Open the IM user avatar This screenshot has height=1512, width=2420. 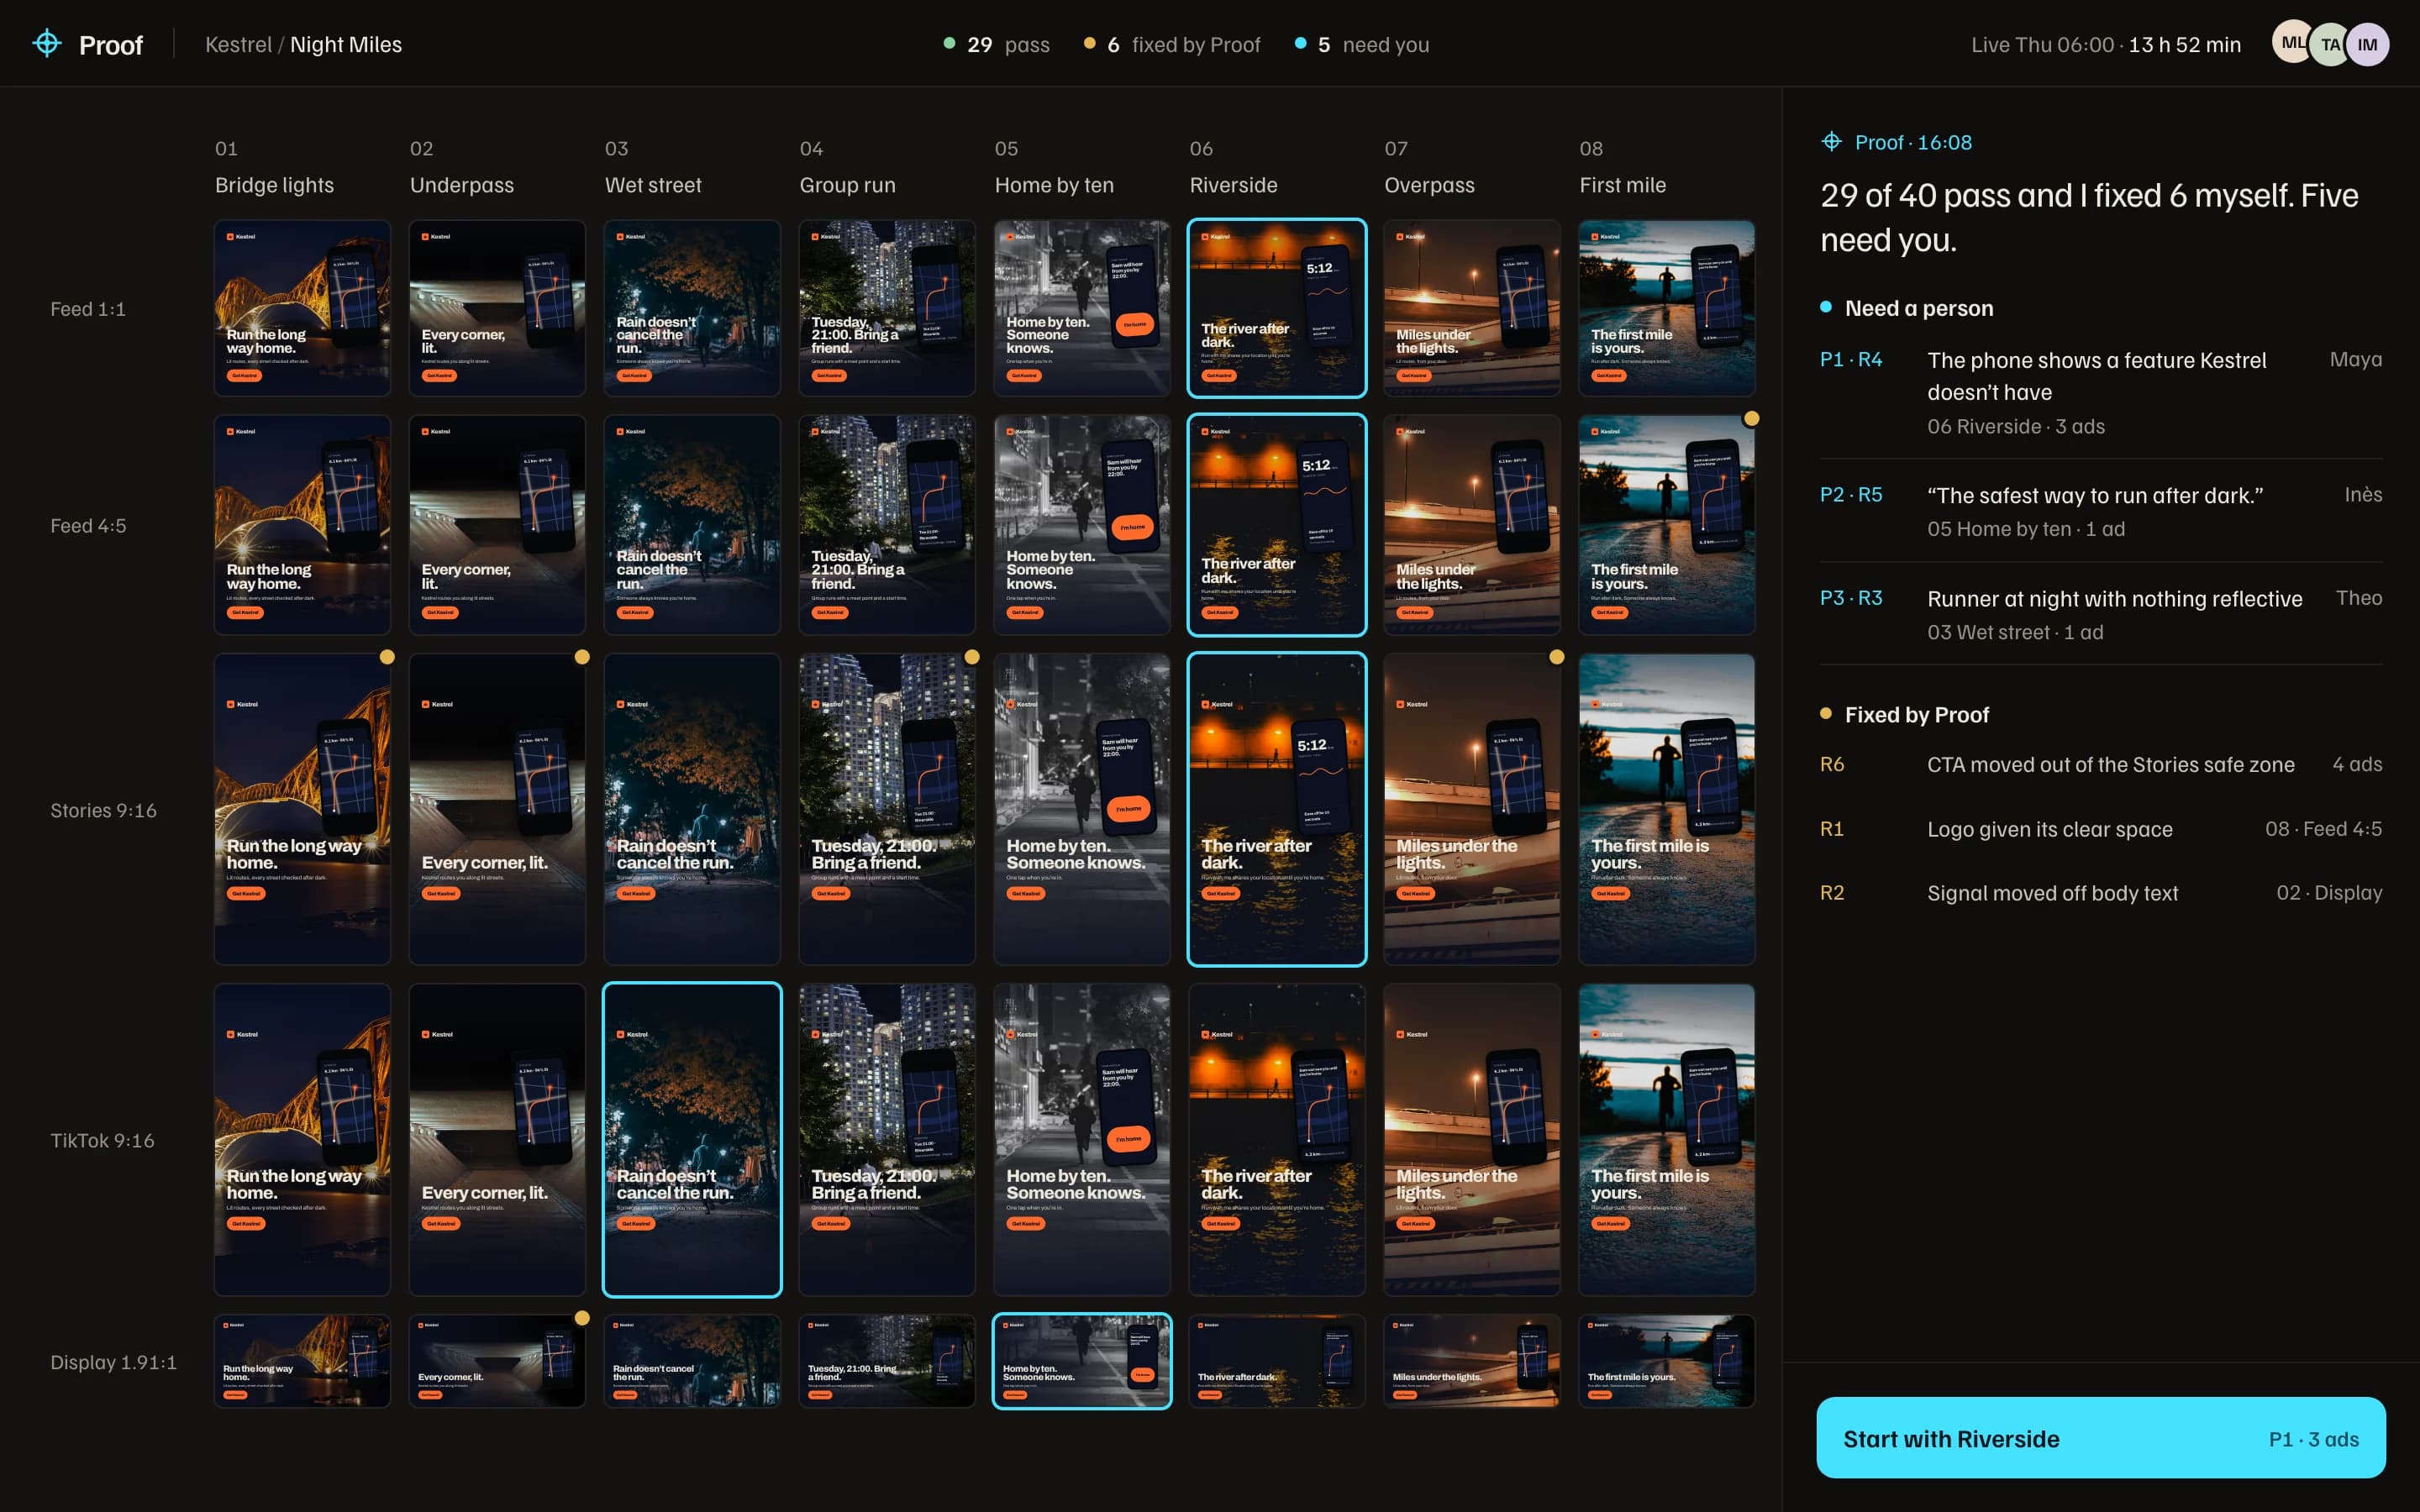2367,44
